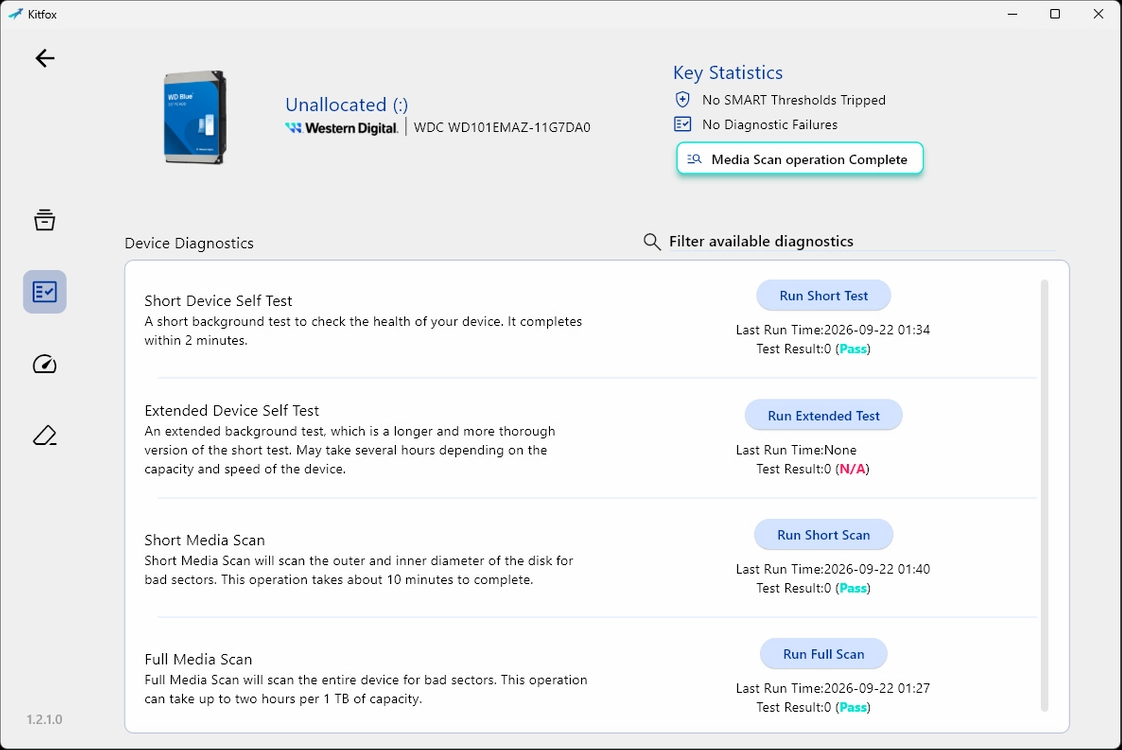Click the N/A extended test result
Viewport: 1122px width, 750px height.
pyautogui.click(x=853, y=469)
